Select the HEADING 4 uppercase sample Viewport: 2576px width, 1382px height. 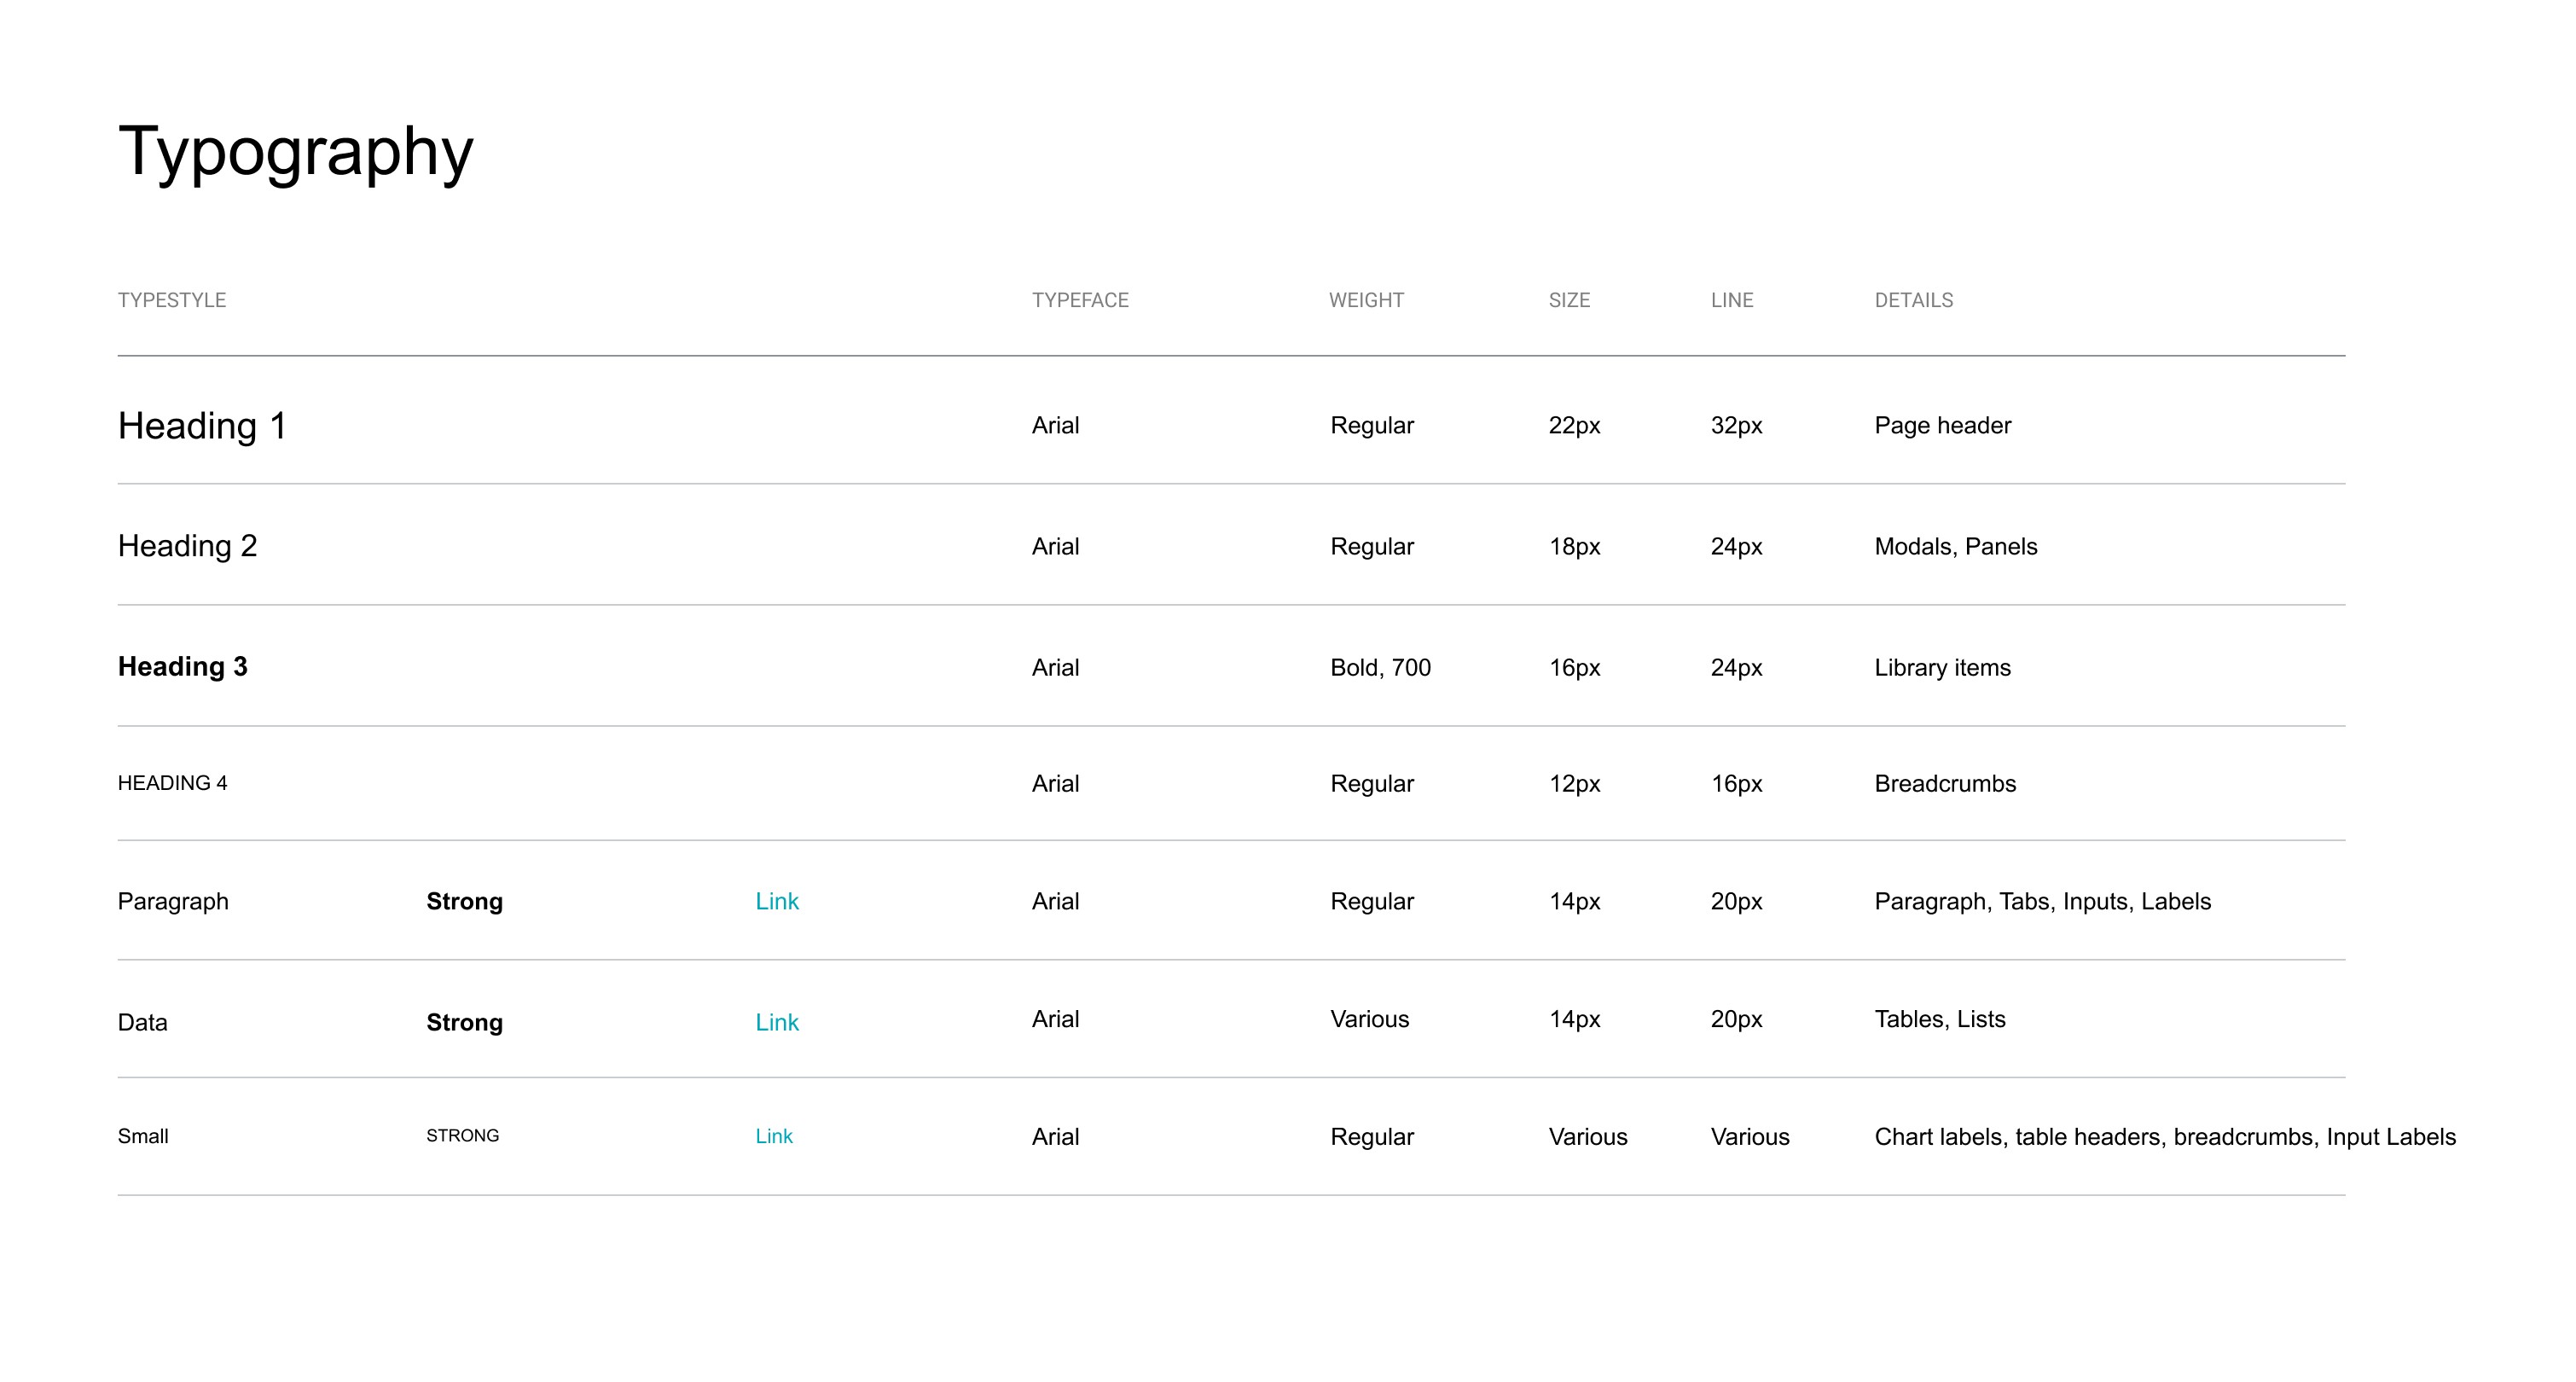(x=172, y=783)
